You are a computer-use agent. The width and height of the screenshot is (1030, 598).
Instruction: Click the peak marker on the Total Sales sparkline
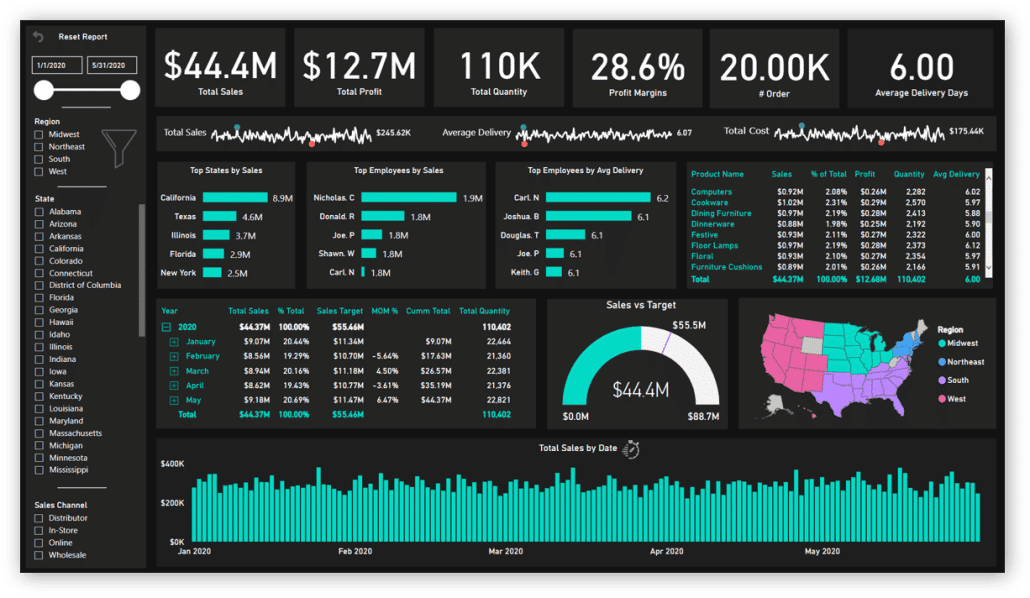click(236, 126)
